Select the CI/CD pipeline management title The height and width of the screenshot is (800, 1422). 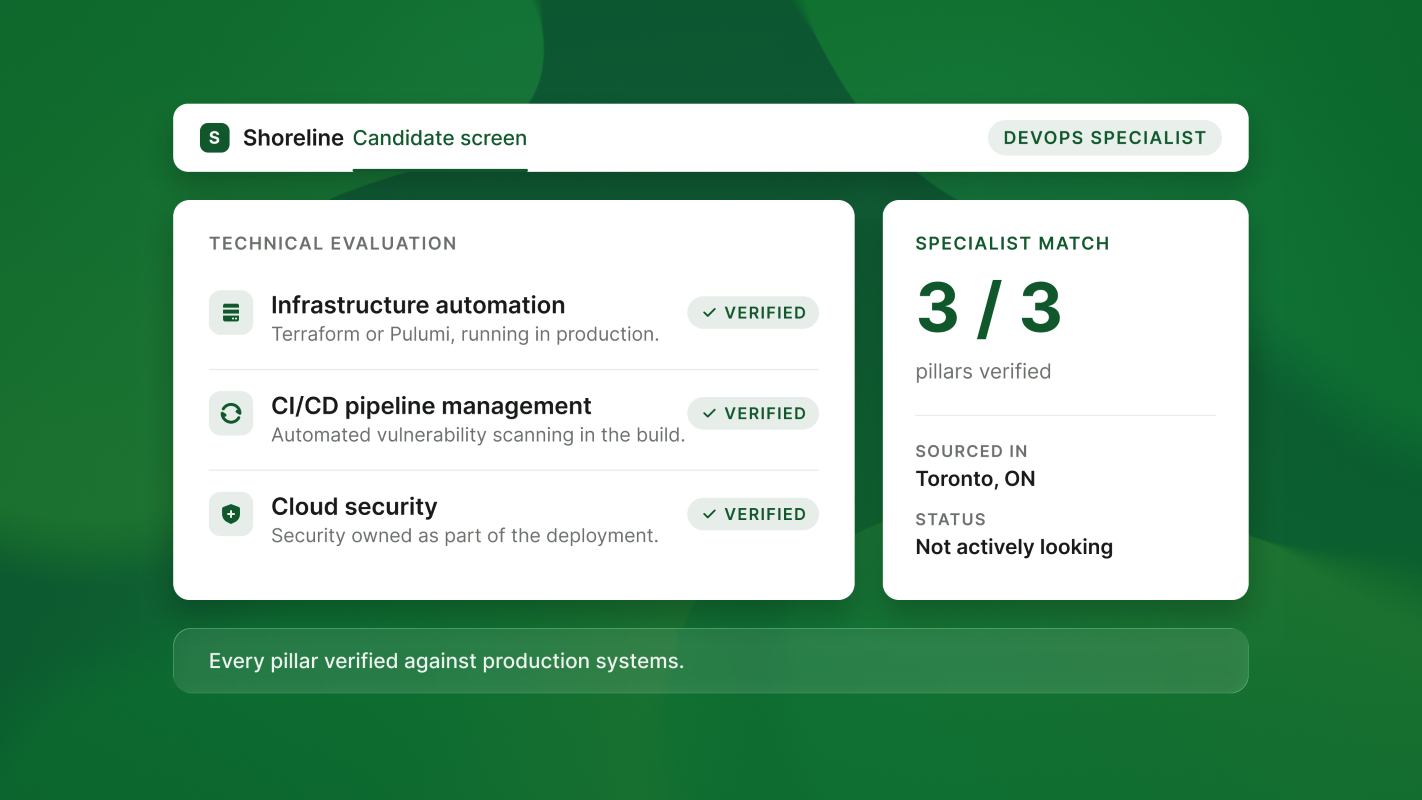tap(431, 406)
